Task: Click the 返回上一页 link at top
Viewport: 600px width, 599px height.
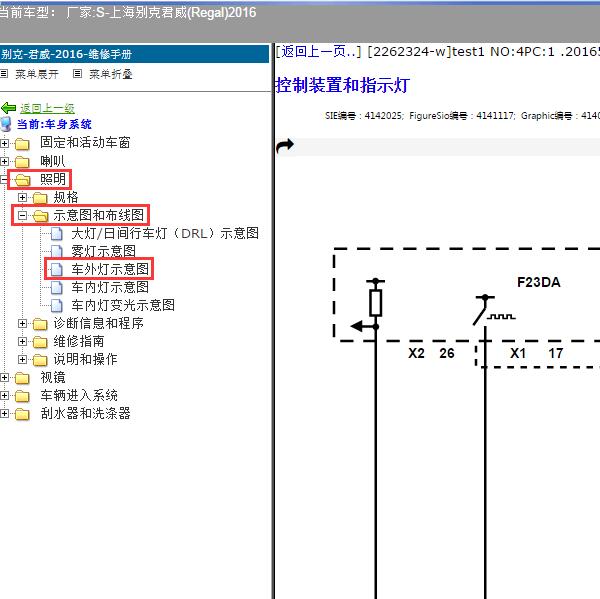Action: click(319, 51)
